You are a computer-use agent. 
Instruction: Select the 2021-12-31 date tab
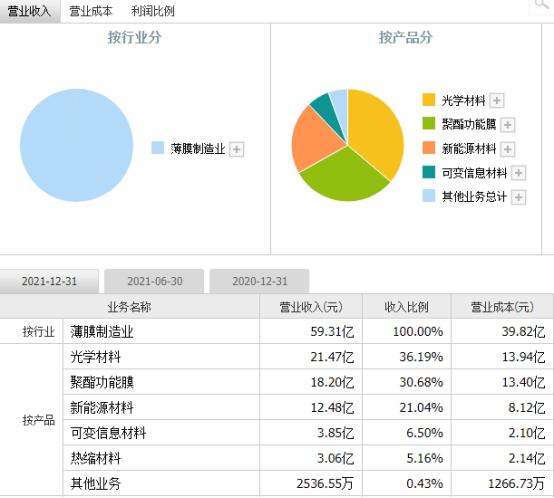49,281
